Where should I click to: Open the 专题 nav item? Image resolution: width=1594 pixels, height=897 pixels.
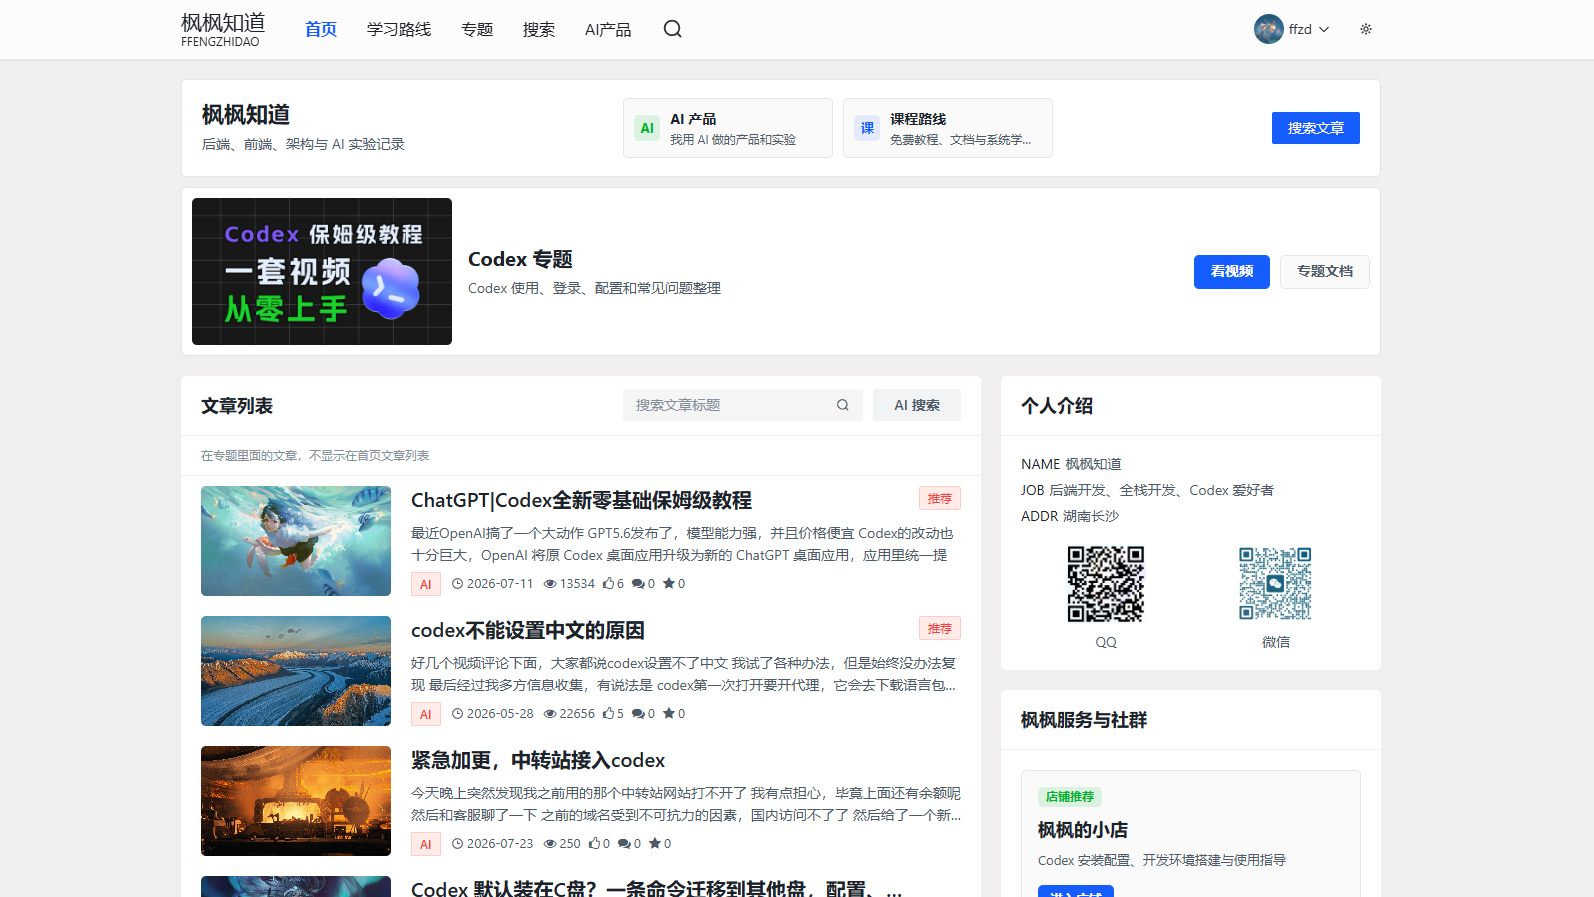tap(477, 29)
